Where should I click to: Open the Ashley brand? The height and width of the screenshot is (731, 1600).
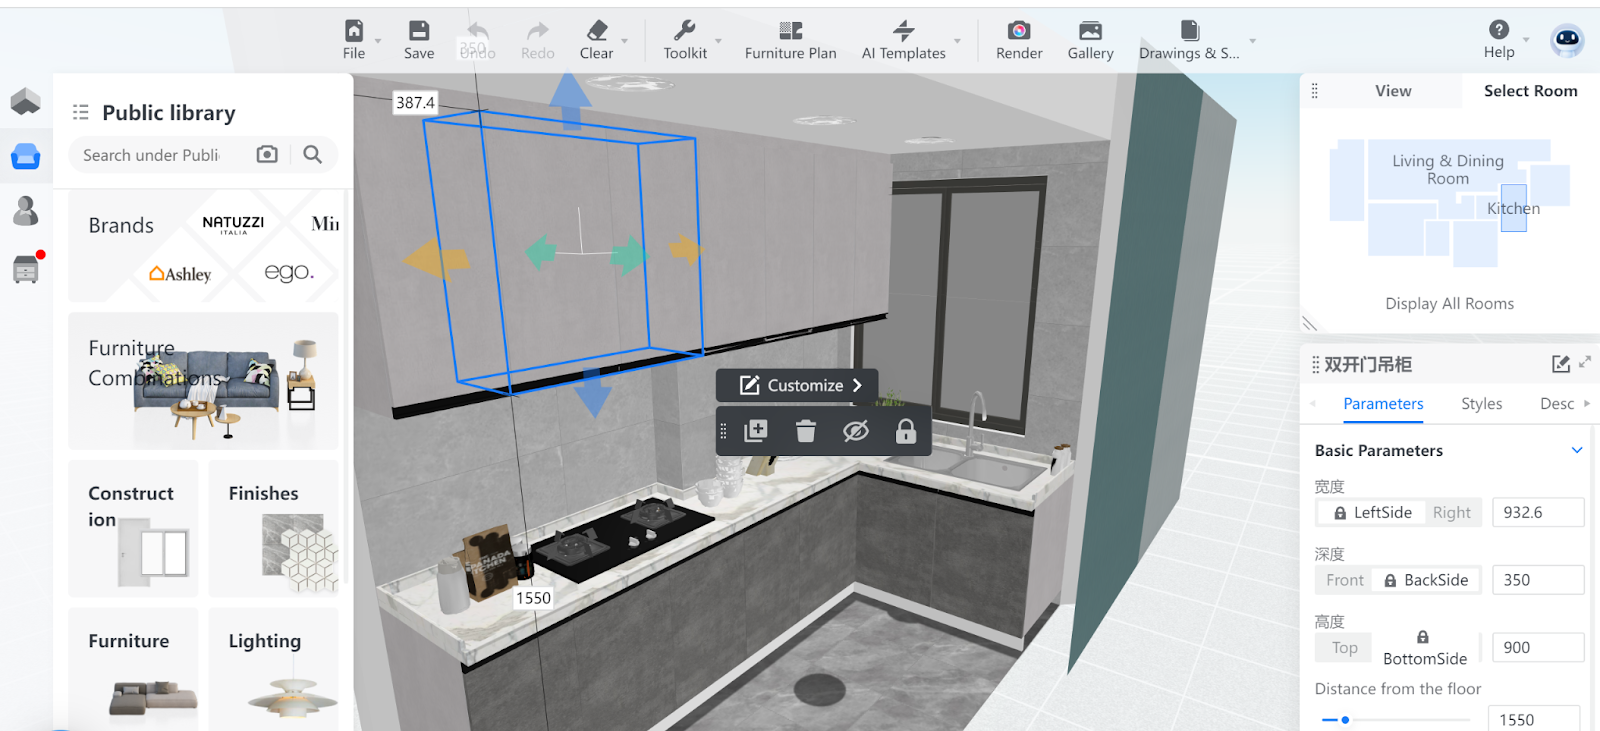(181, 274)
